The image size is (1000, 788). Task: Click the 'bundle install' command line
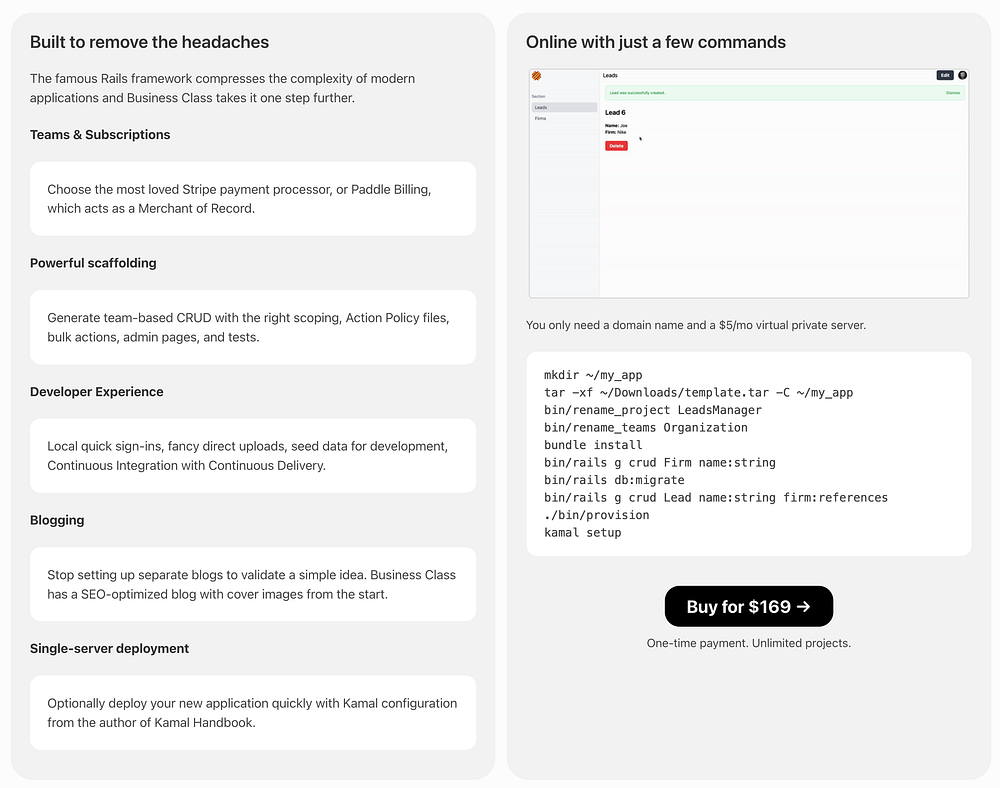click(x=593, y=445)
